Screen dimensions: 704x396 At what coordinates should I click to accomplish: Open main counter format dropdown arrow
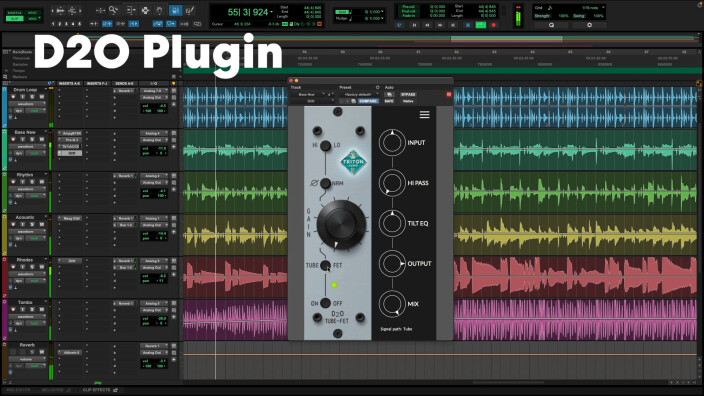click(x=272, y=12)
